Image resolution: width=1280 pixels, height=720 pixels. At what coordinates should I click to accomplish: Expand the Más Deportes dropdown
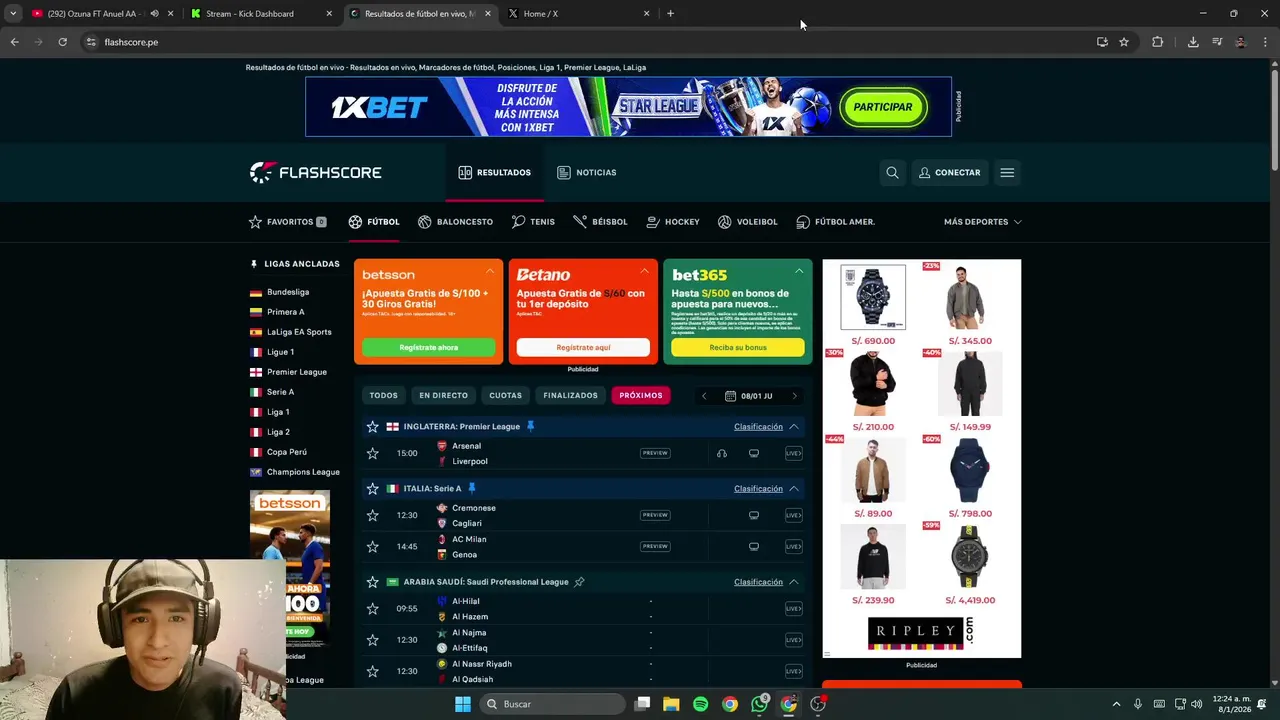click(982, 221)
